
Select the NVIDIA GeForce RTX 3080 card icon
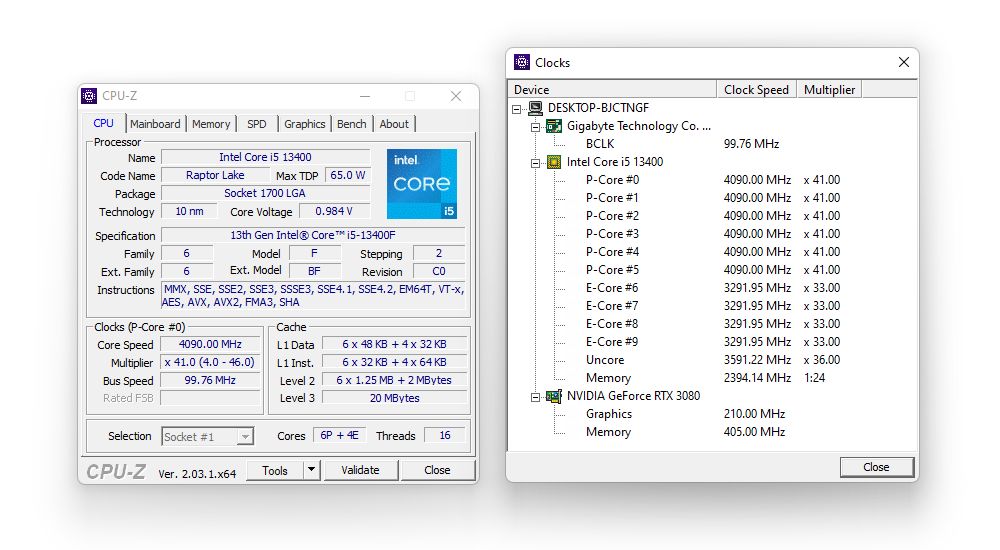(554, 396)
